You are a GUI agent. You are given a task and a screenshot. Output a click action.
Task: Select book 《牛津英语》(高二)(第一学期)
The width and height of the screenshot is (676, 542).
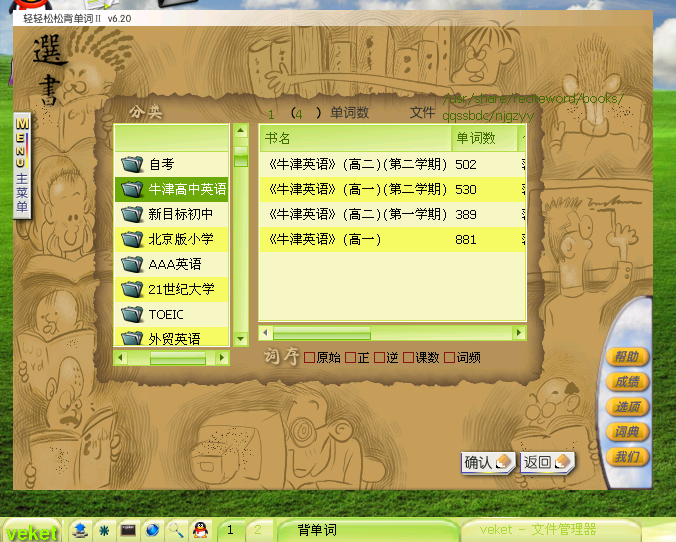click(x=357, y=214)
